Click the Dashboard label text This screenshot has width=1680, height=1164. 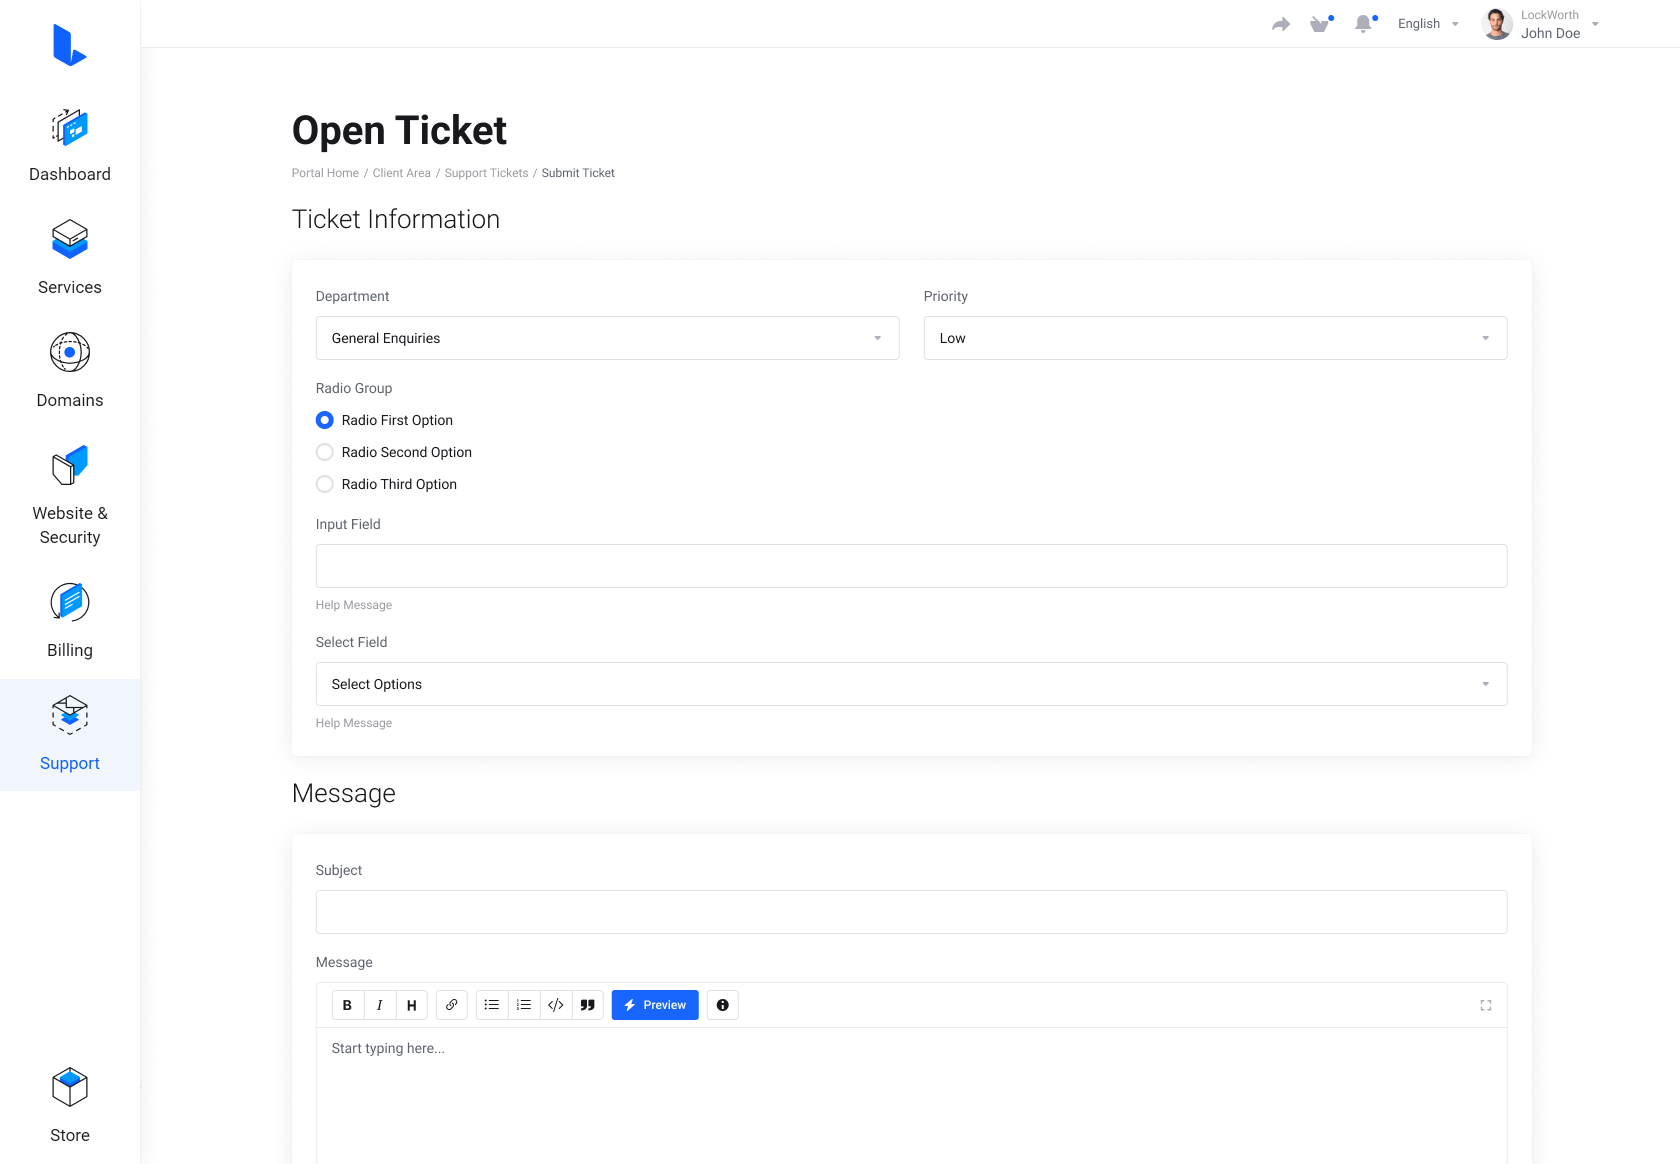[x=70, y=174]
